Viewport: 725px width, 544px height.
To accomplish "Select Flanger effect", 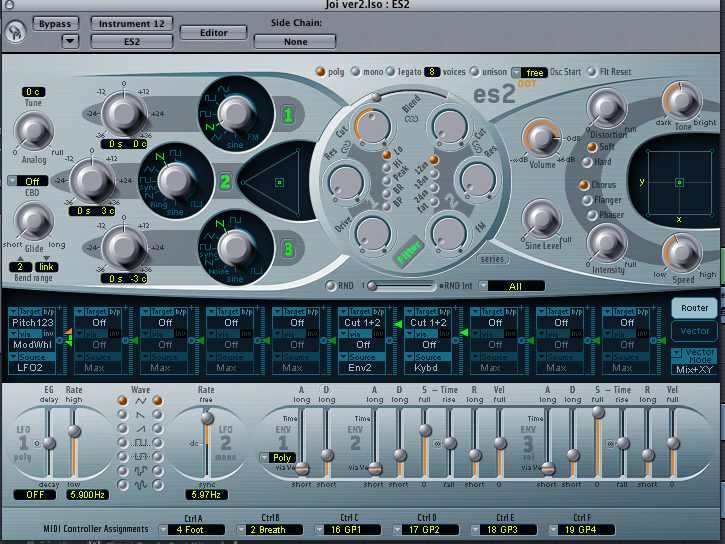I will coord(587,200).
